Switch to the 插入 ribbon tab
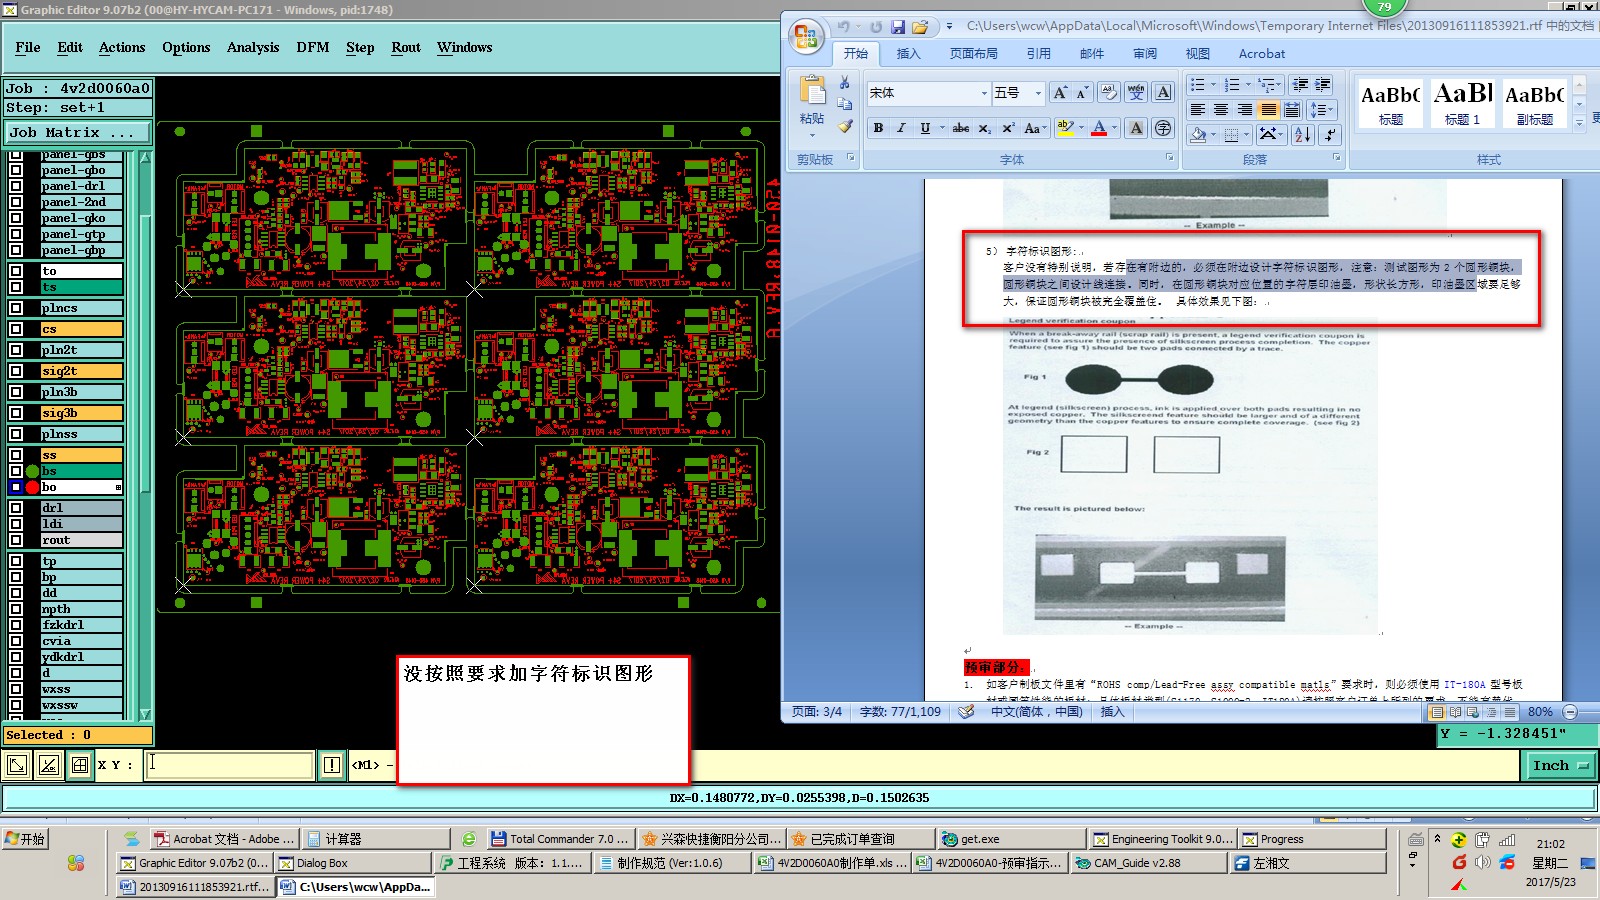Image resolution: width=1600 pixels, height=900 pixels. [908, 54]
